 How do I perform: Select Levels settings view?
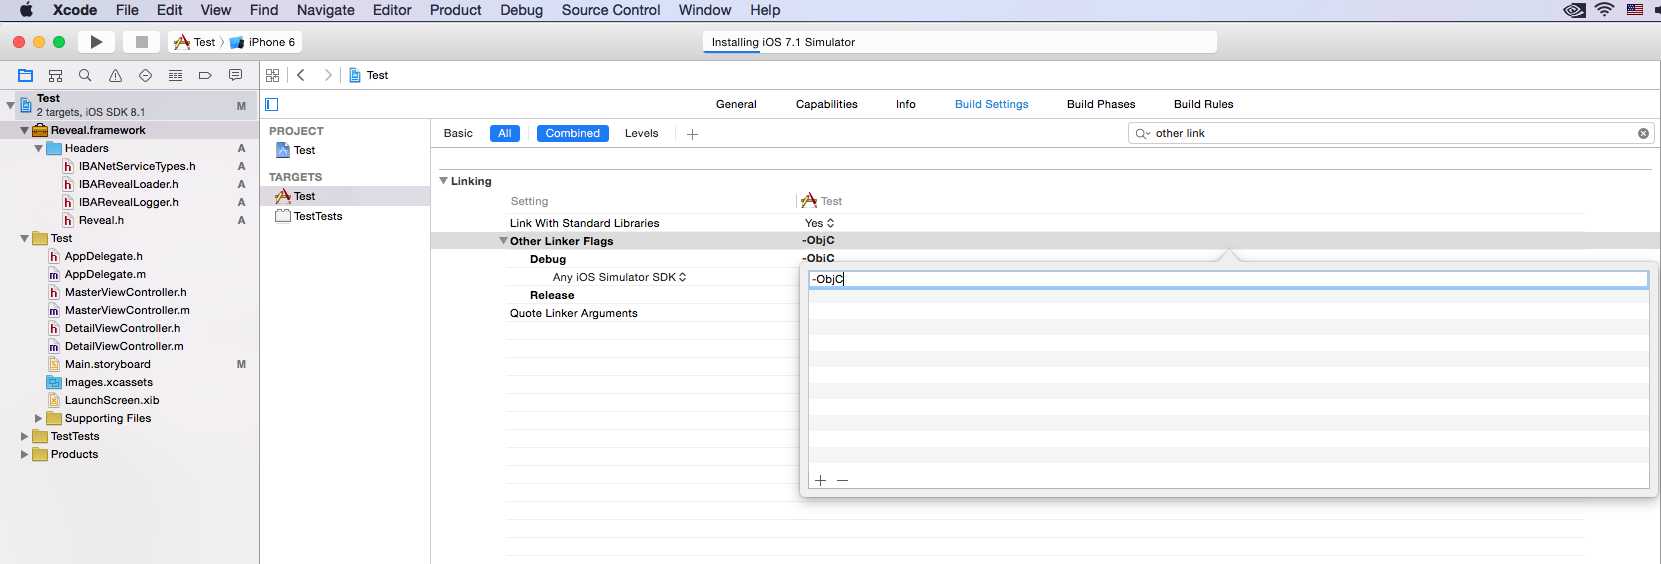coord(641,133)
